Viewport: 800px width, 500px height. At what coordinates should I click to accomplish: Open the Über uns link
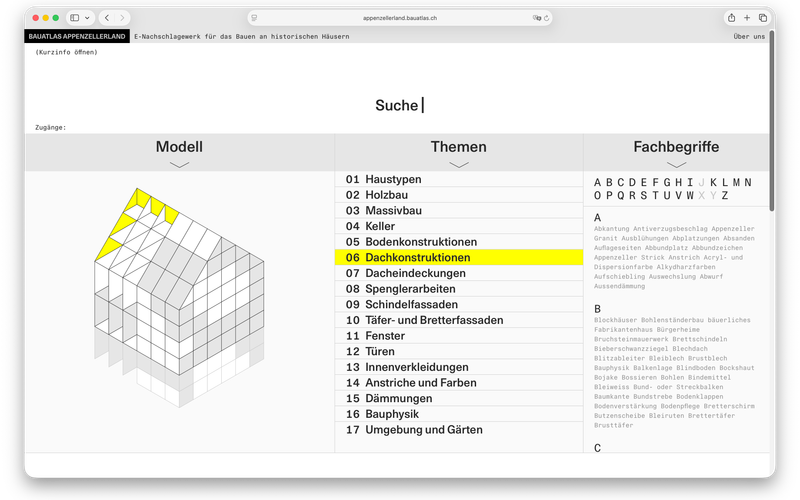pyautogui.click(x=749, y=36)
